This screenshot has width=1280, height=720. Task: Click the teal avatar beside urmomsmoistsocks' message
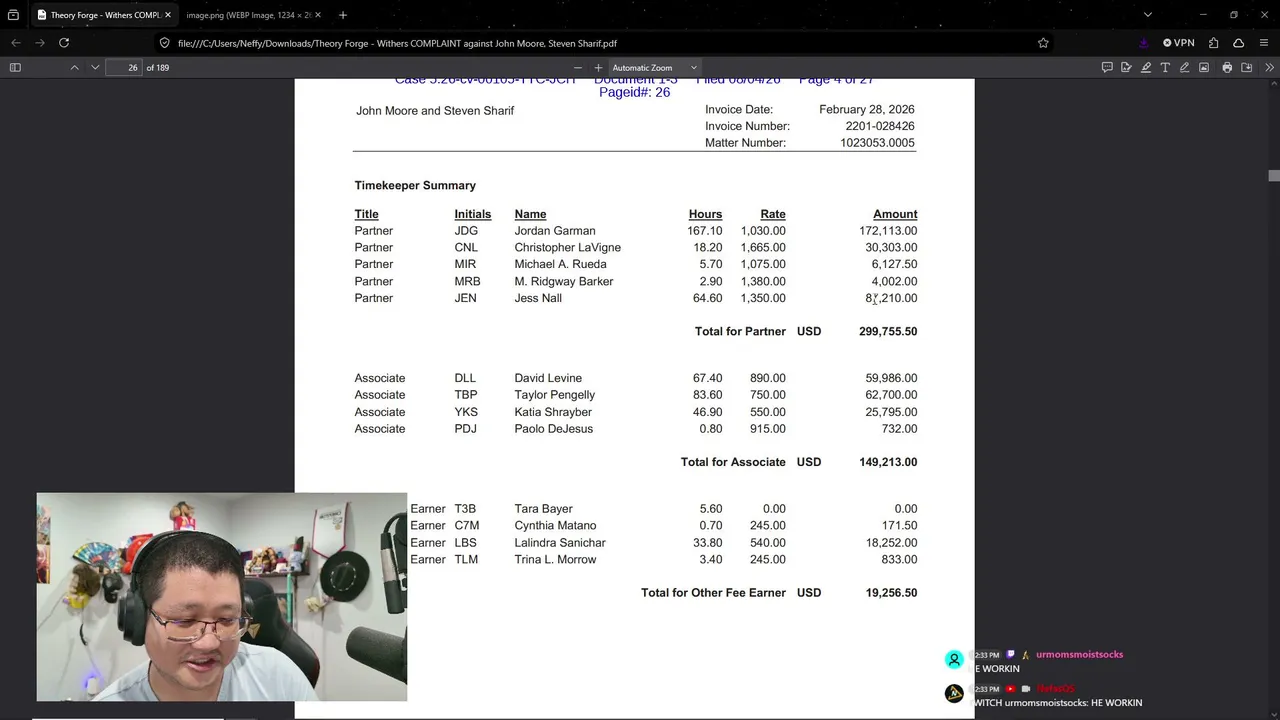pos(954,660)
